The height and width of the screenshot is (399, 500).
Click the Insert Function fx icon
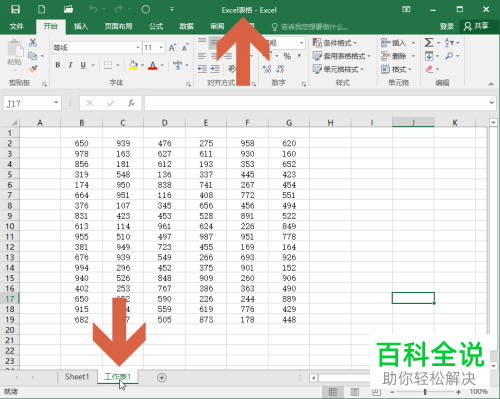click(131, 103)
